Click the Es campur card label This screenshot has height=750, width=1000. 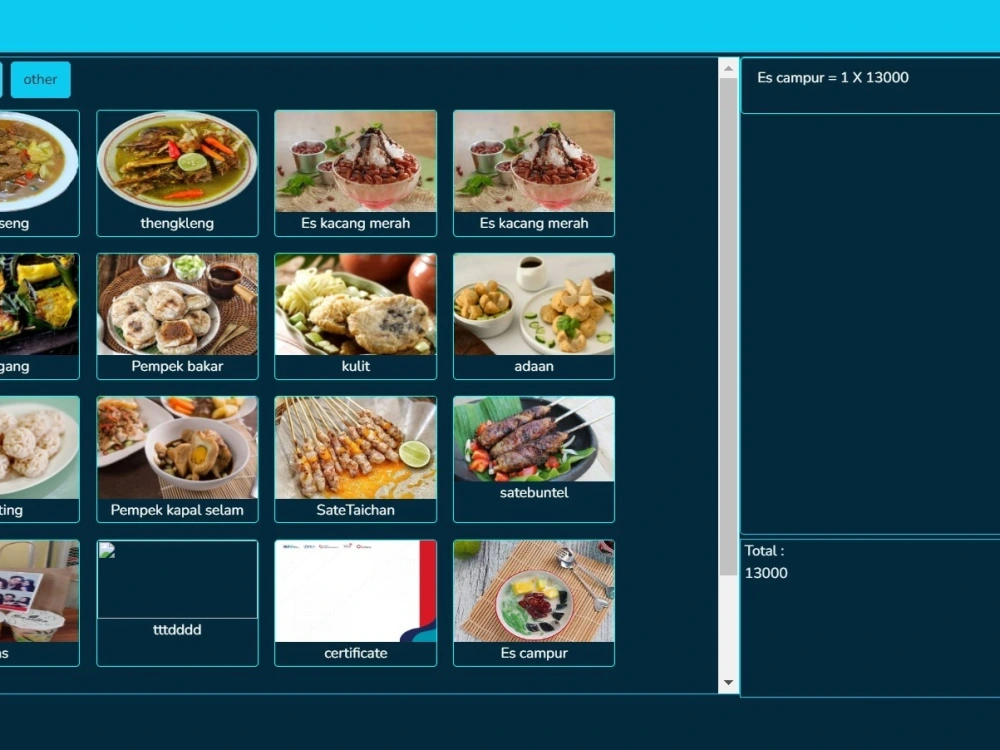pyautogui.click(x=534, y=653)
